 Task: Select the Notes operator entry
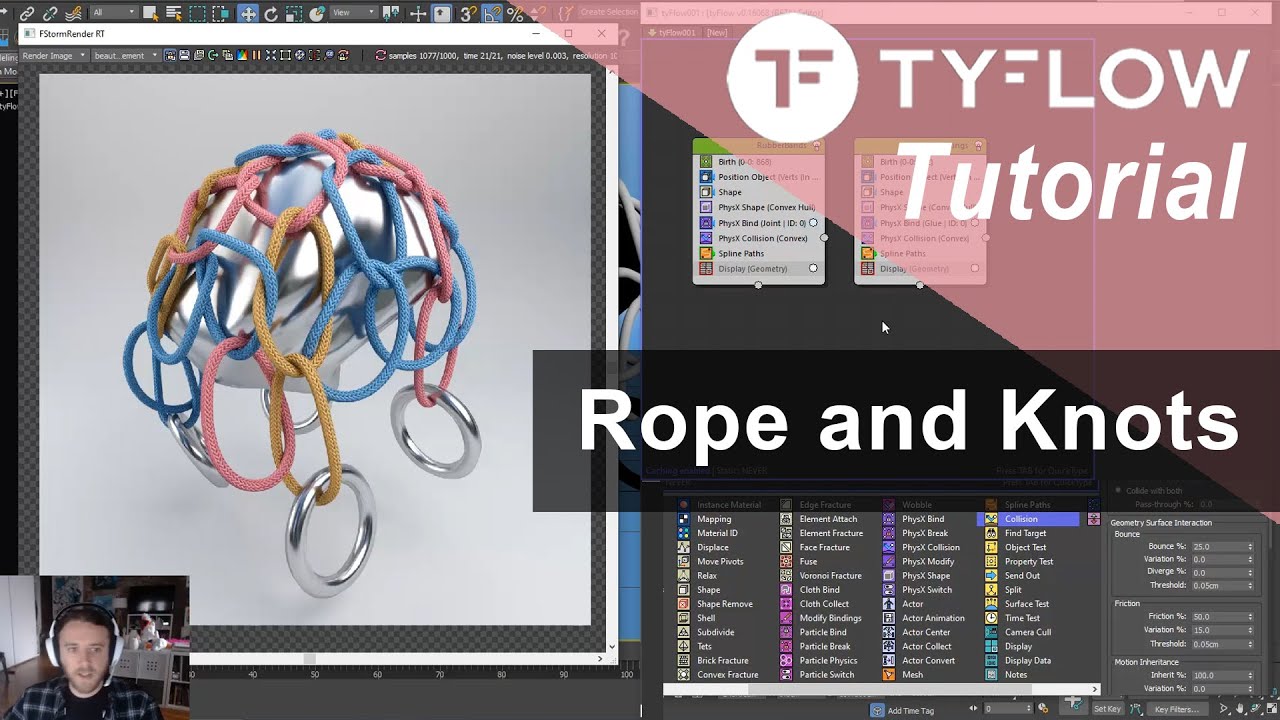tap(1005, 674)
